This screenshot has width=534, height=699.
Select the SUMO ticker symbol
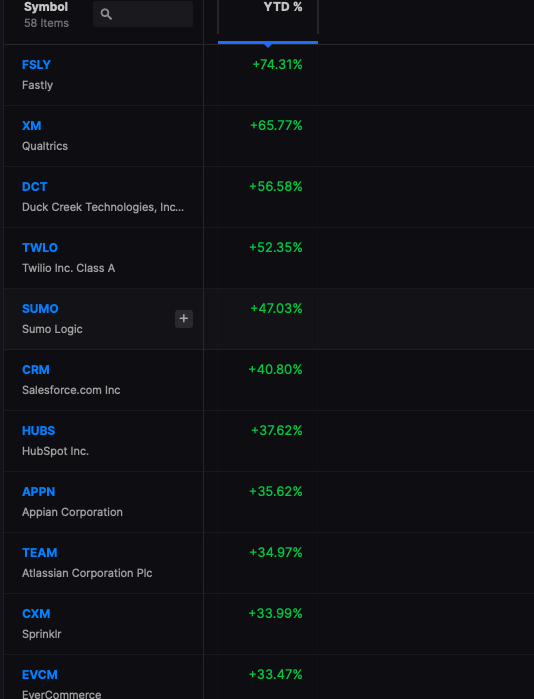pyautogui.click(x=40, y=309)
